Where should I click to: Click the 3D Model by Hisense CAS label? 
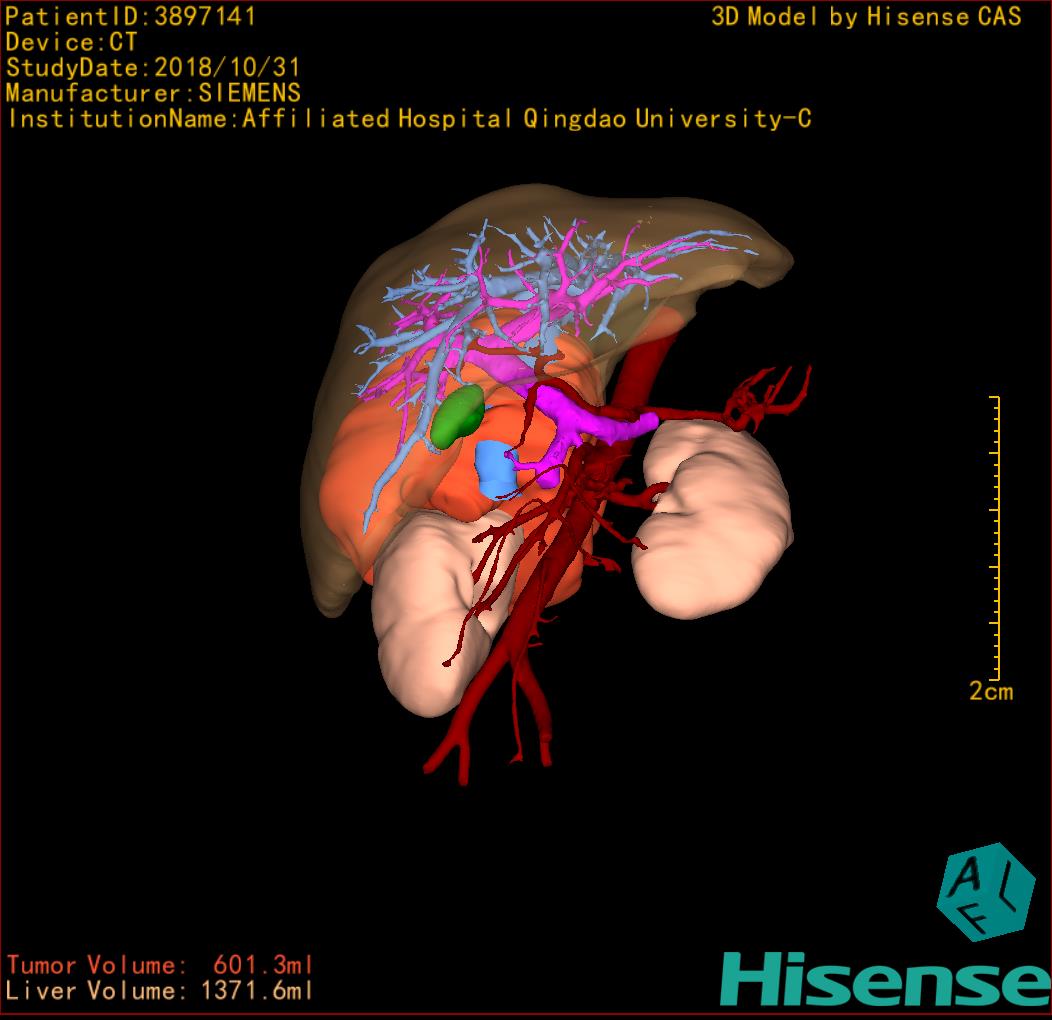pos(866,17)
